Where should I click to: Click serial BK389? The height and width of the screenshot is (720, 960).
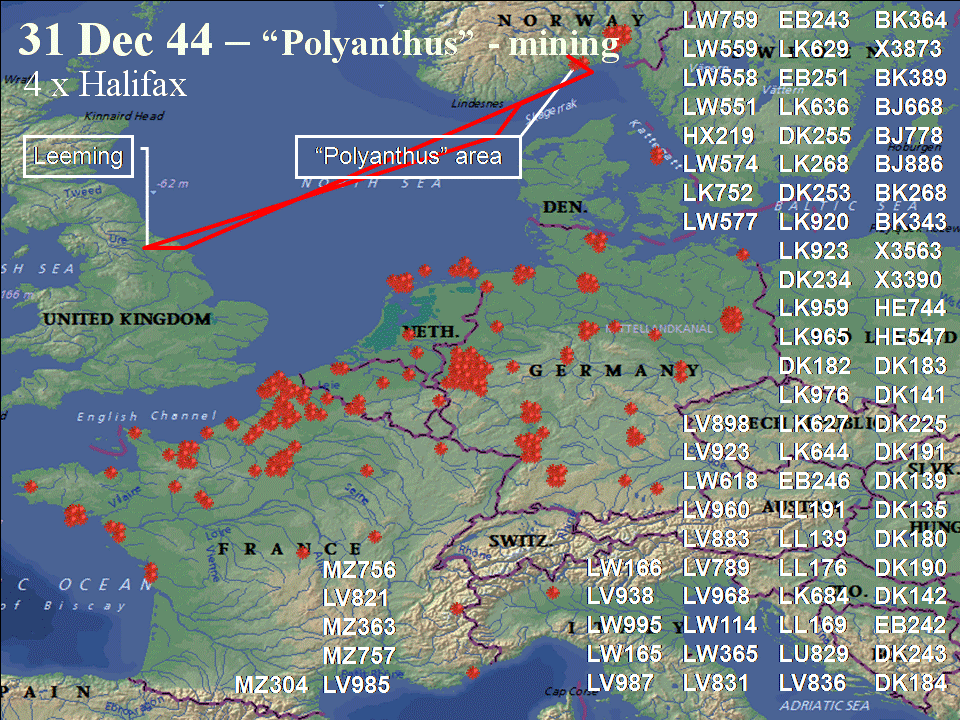coord(910,78)
